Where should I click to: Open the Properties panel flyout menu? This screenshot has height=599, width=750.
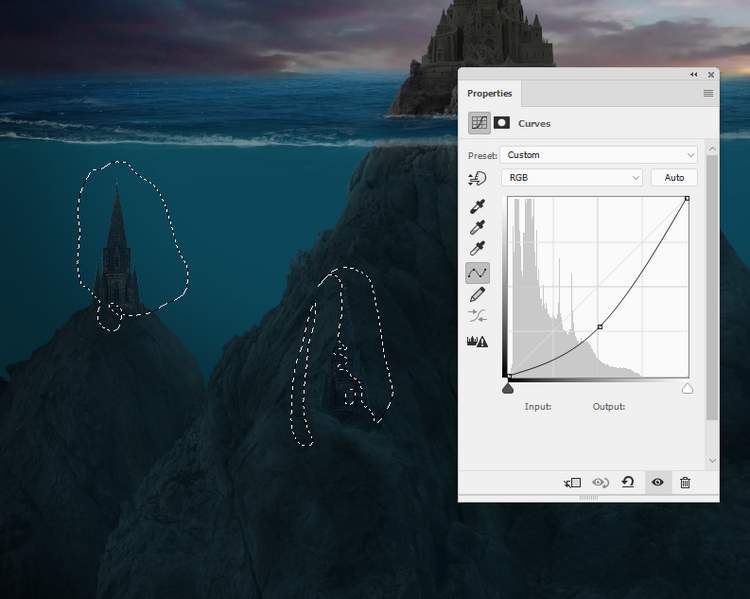coord(708,93)
